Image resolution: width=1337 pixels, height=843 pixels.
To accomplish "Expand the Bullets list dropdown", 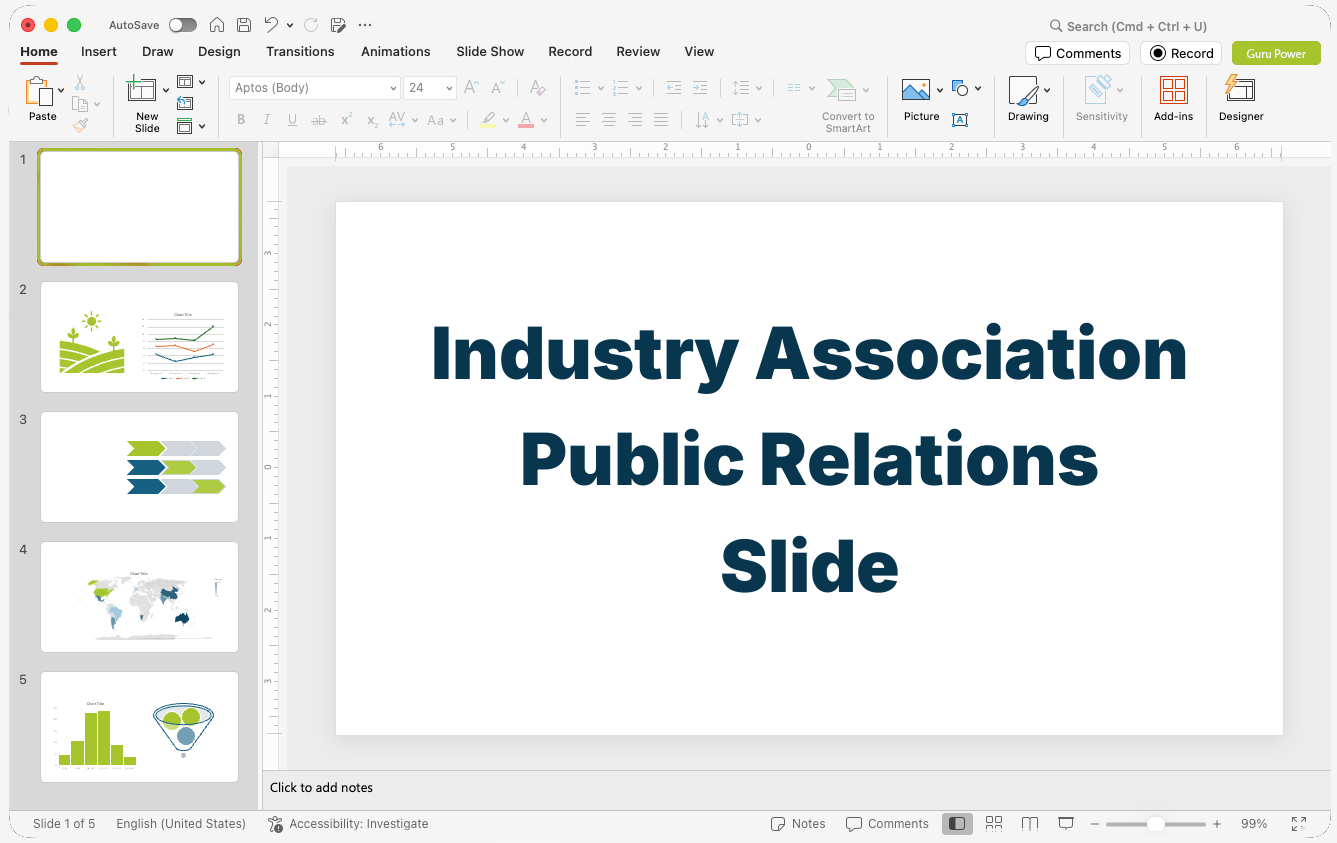I will (x=601, y=88).
